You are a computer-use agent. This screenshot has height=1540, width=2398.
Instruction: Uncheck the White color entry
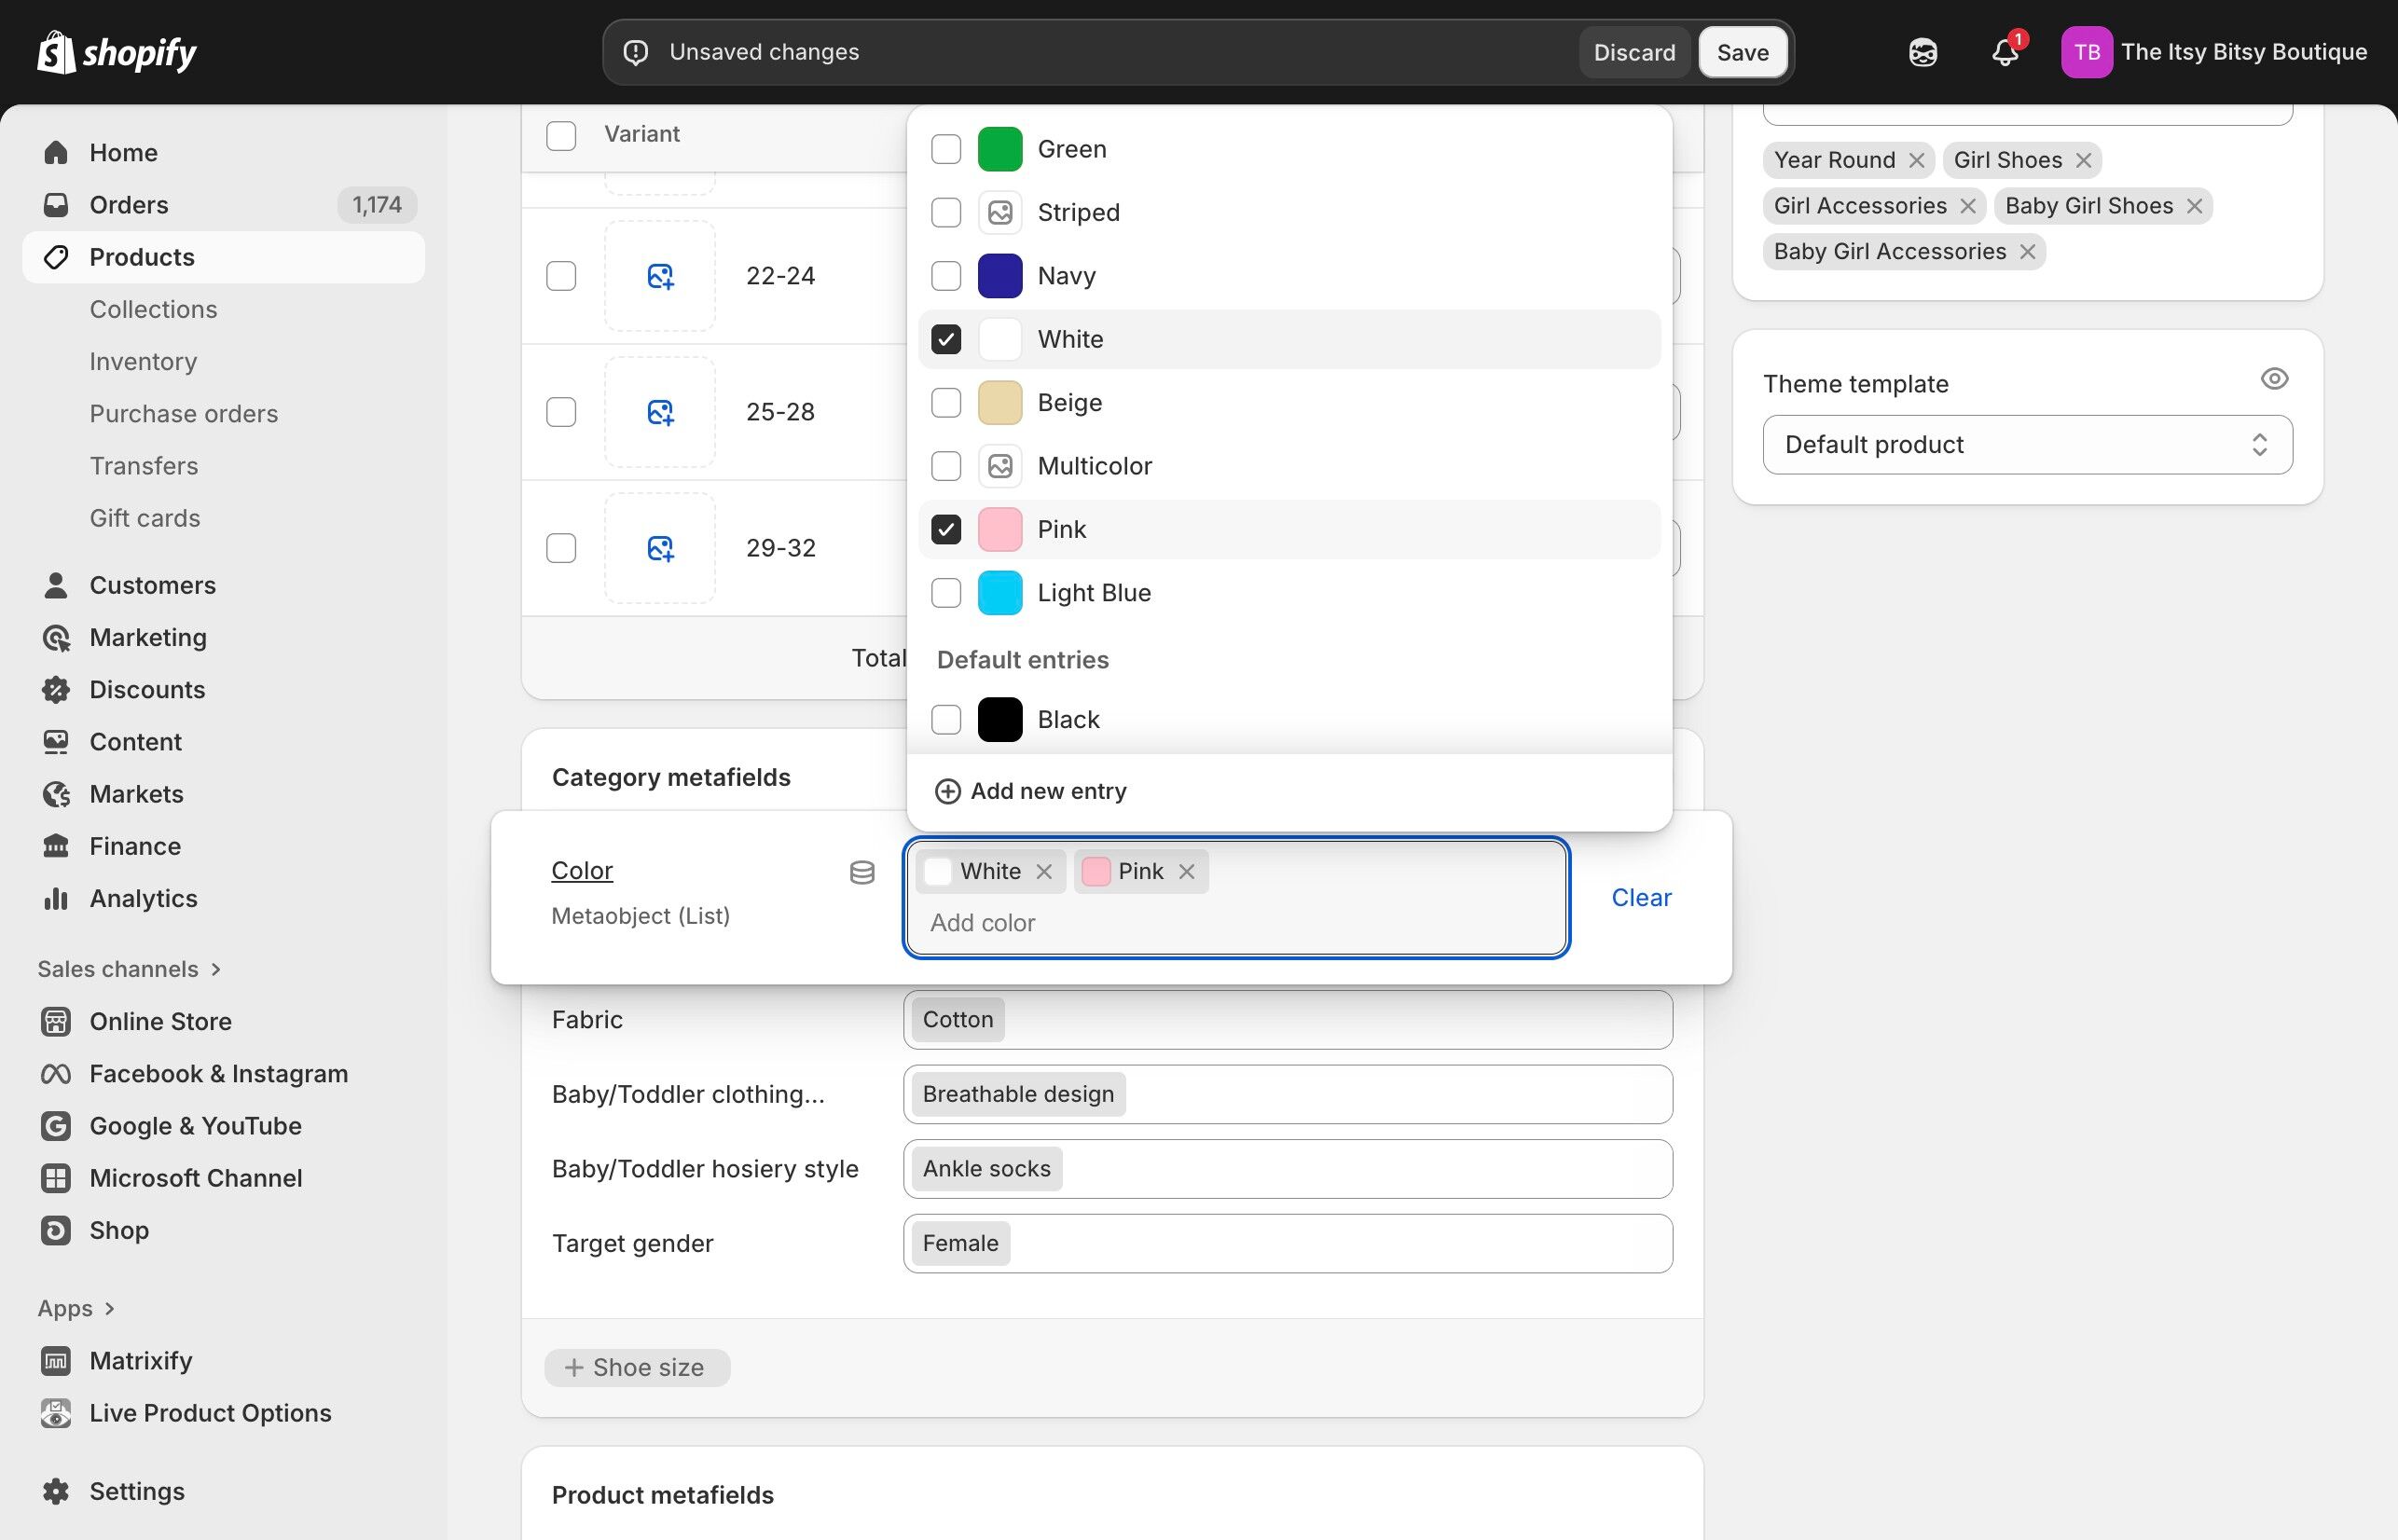click(x=945, y=339)
